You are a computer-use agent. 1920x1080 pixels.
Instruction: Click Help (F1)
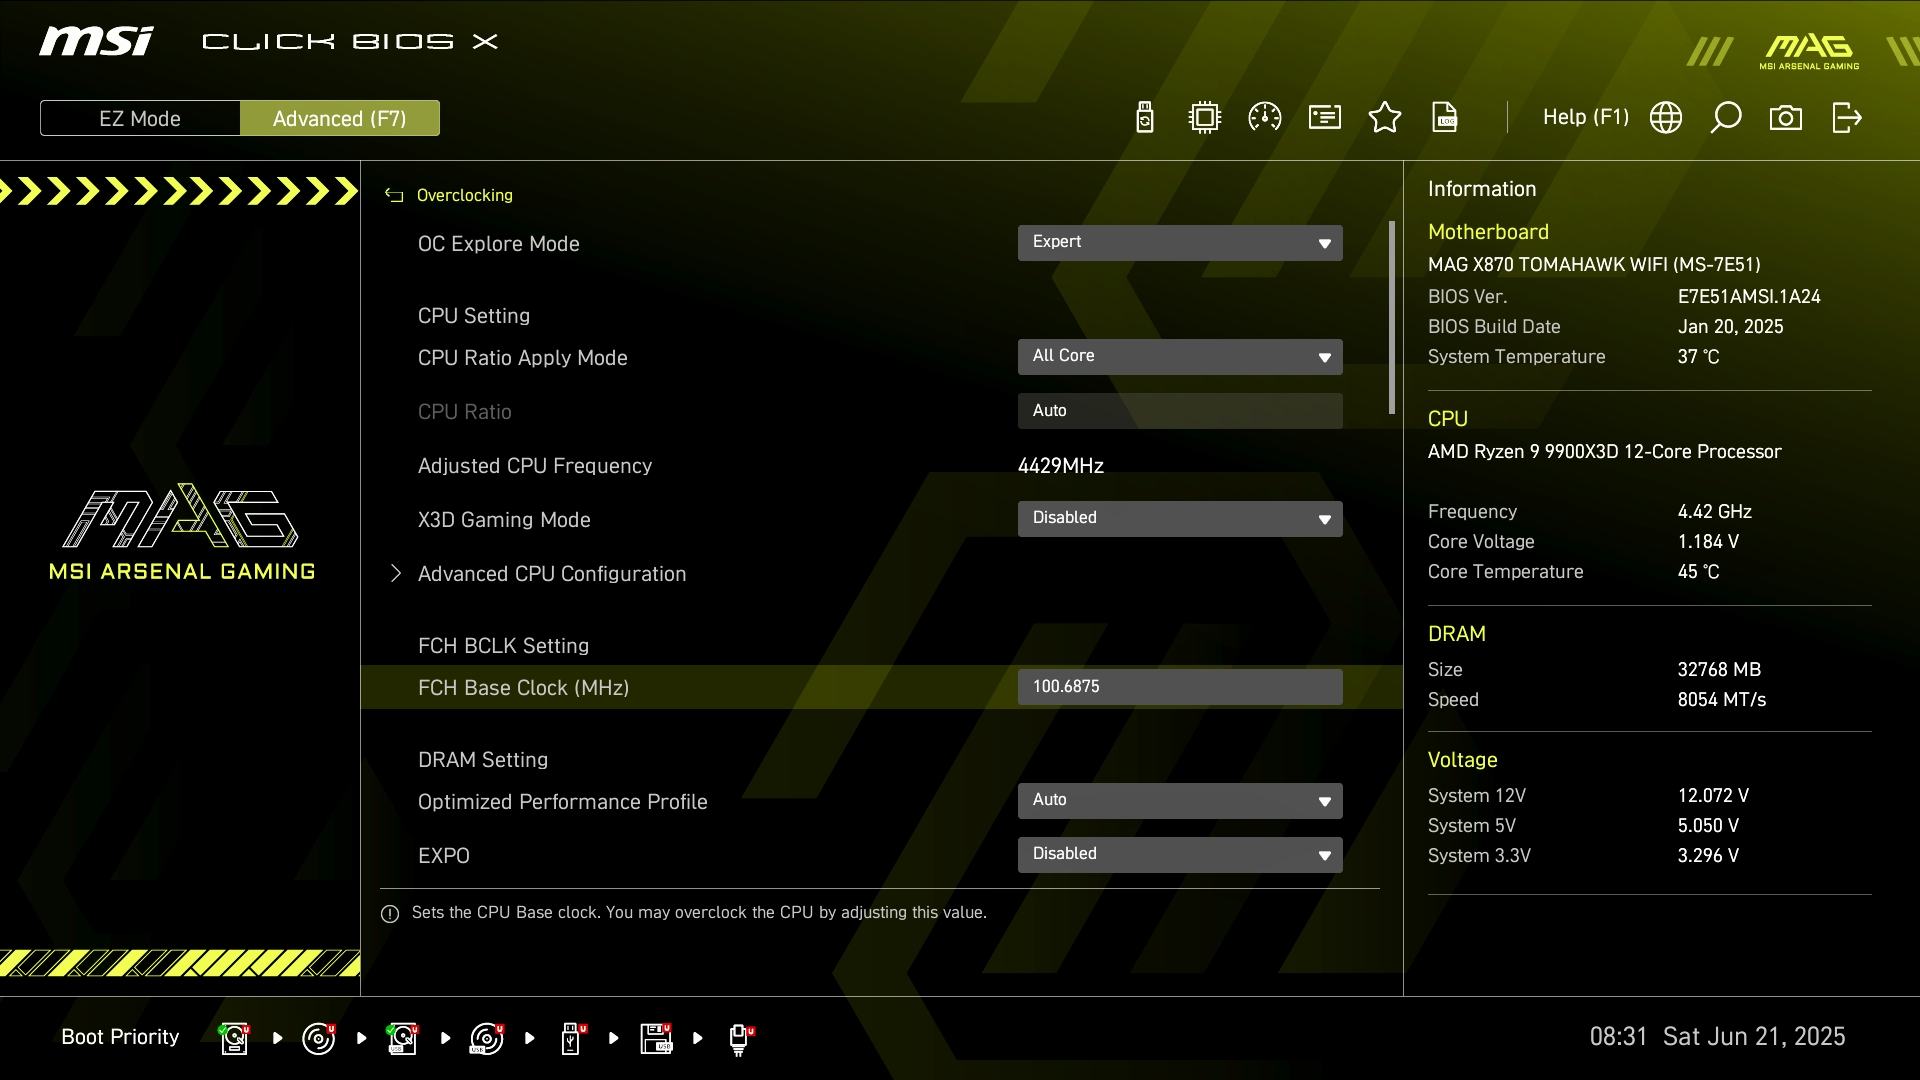1585,118
